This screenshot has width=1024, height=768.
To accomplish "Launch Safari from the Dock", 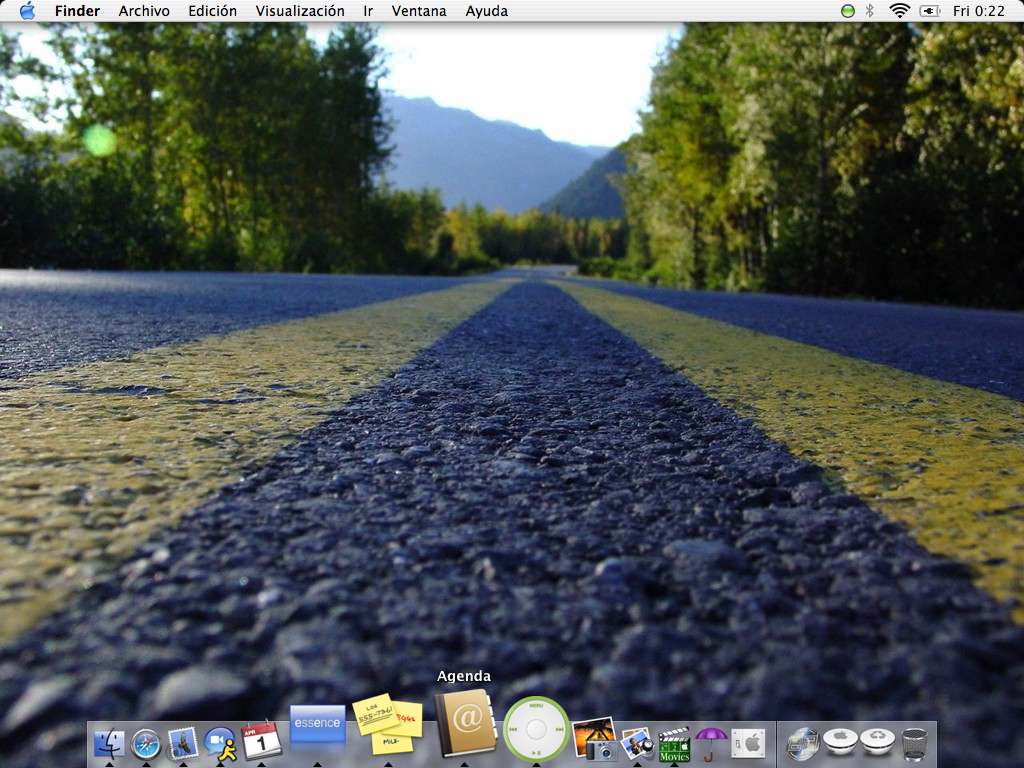I will point(146,744).
